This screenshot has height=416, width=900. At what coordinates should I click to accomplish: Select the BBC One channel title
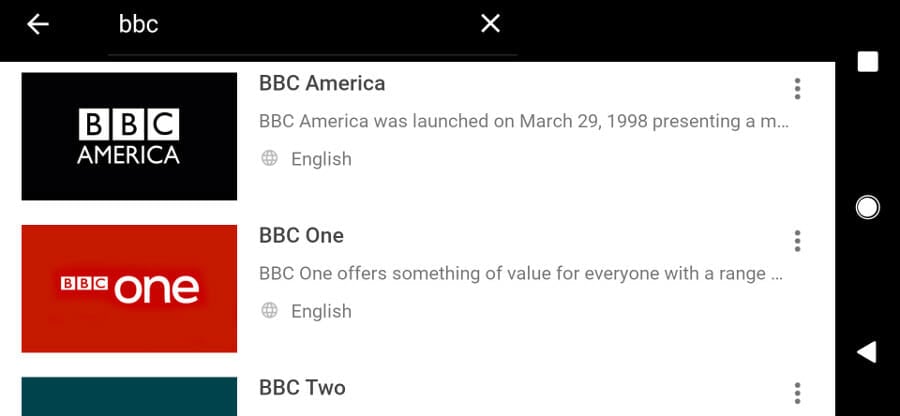[x=301, y=236]
